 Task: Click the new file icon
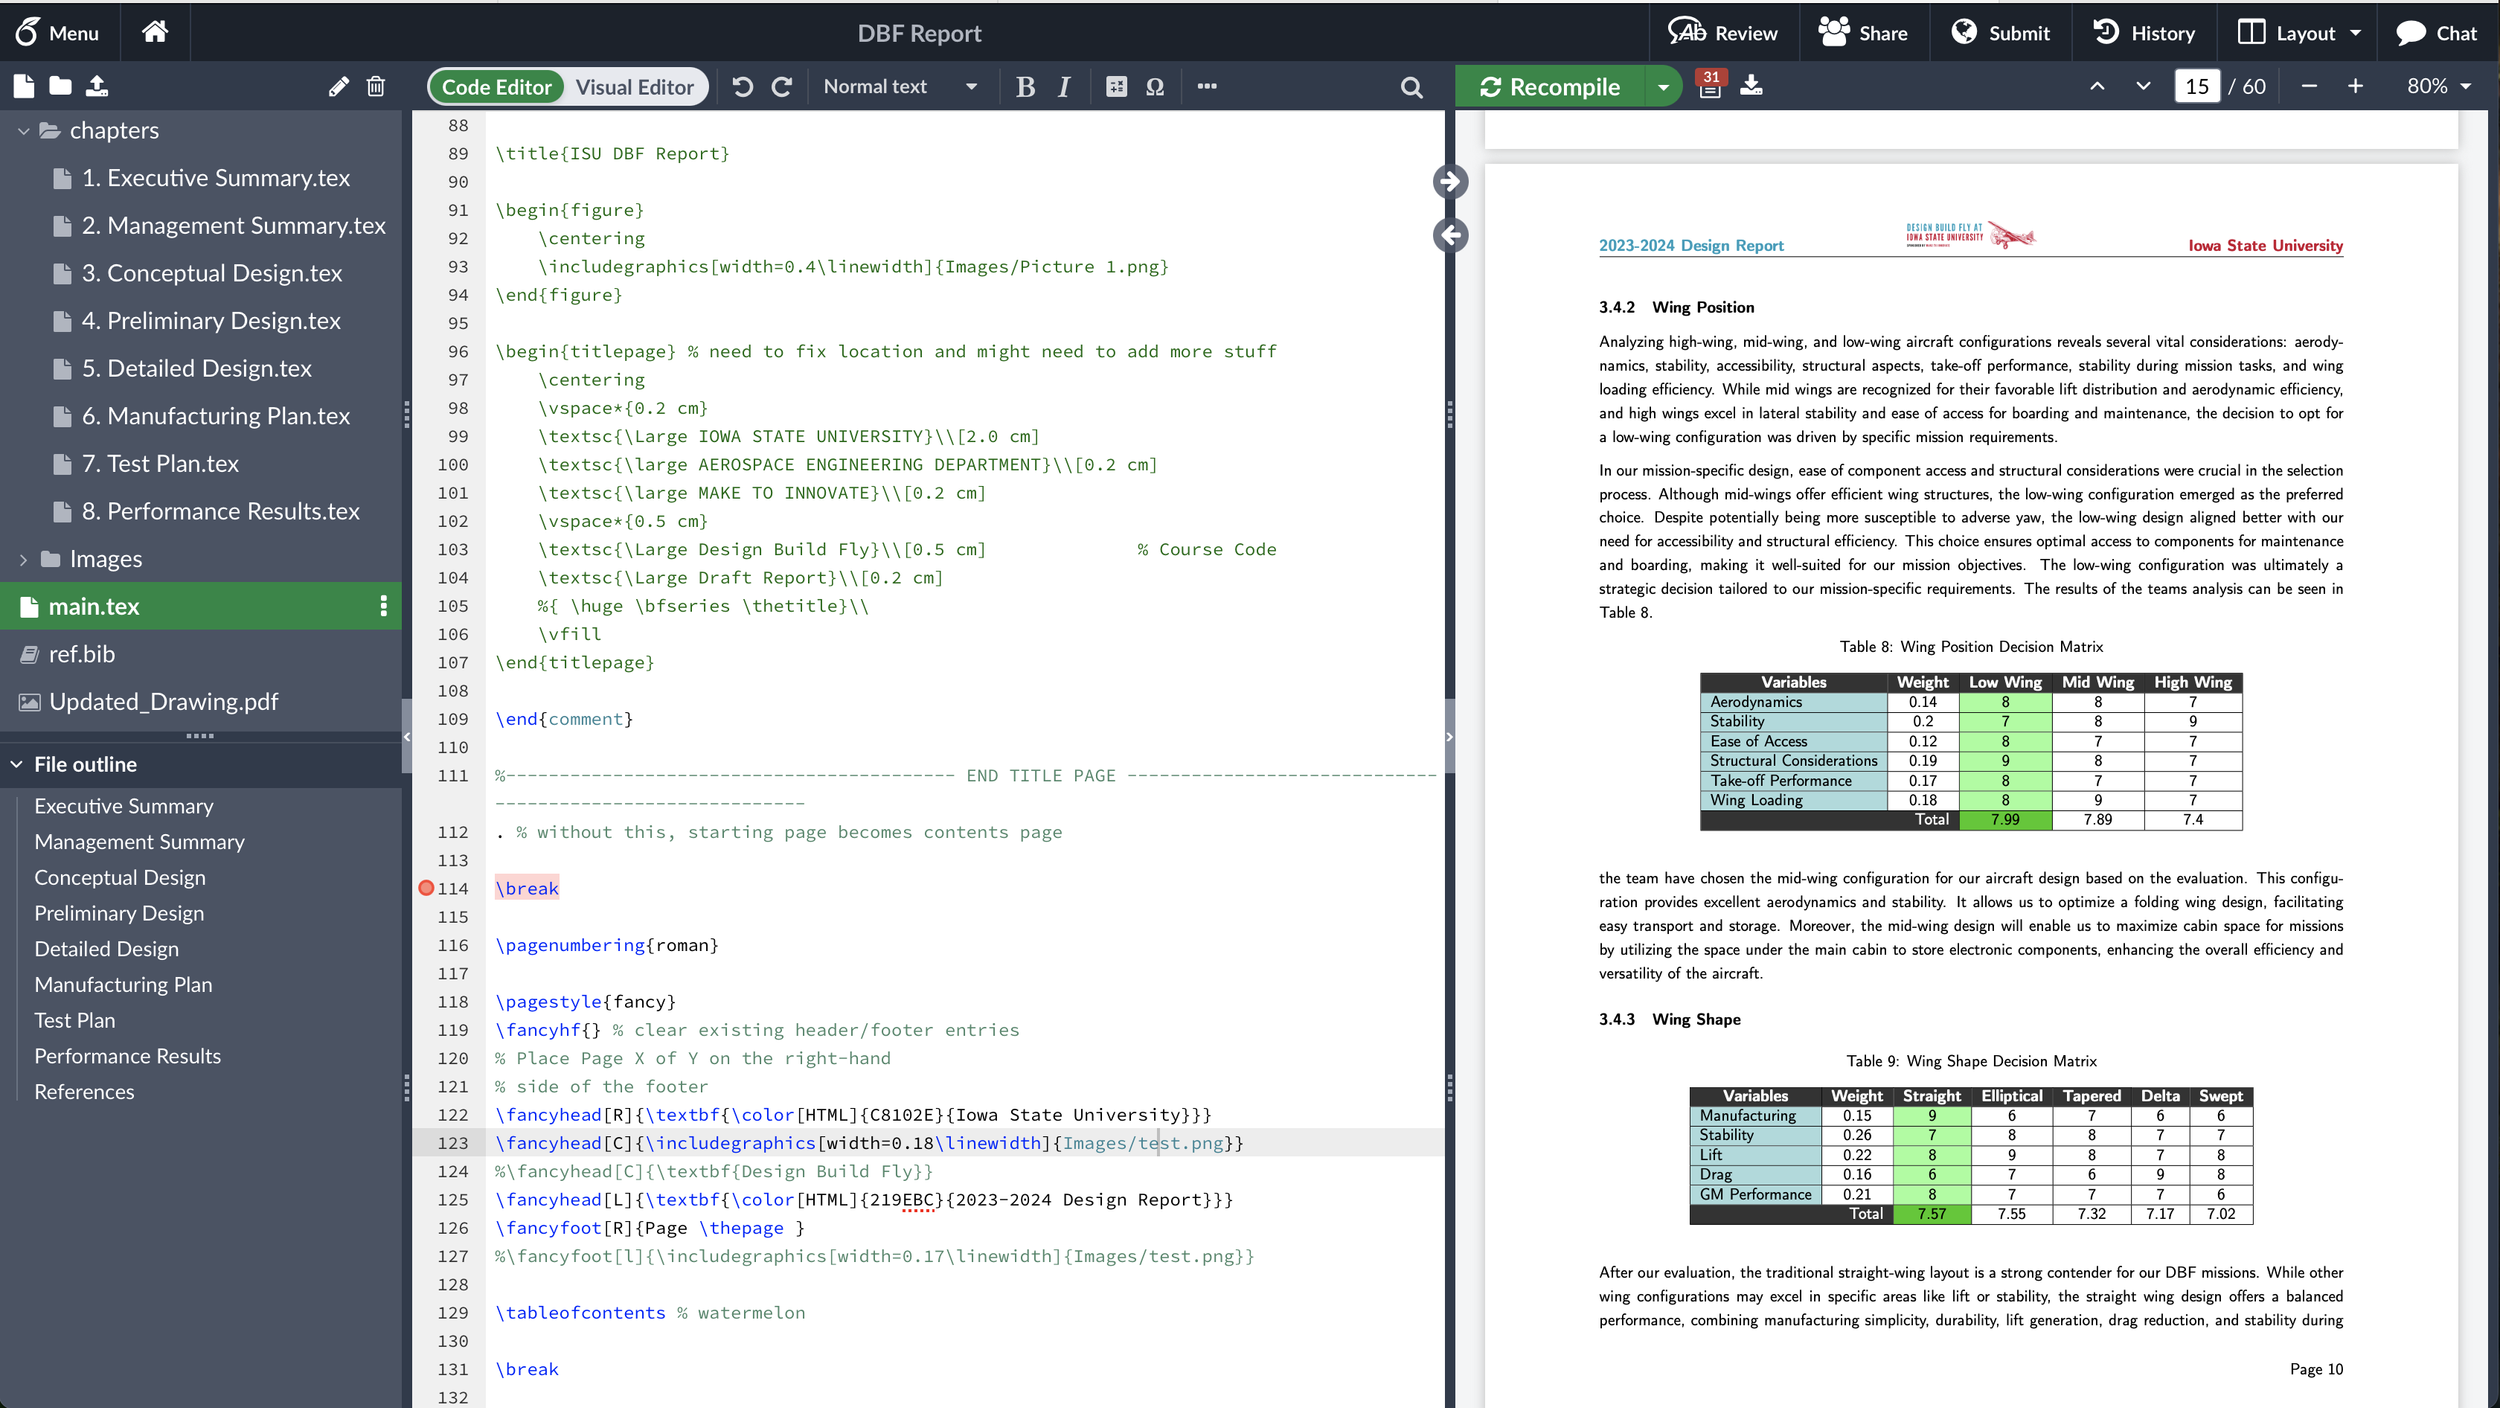(24, 86)
